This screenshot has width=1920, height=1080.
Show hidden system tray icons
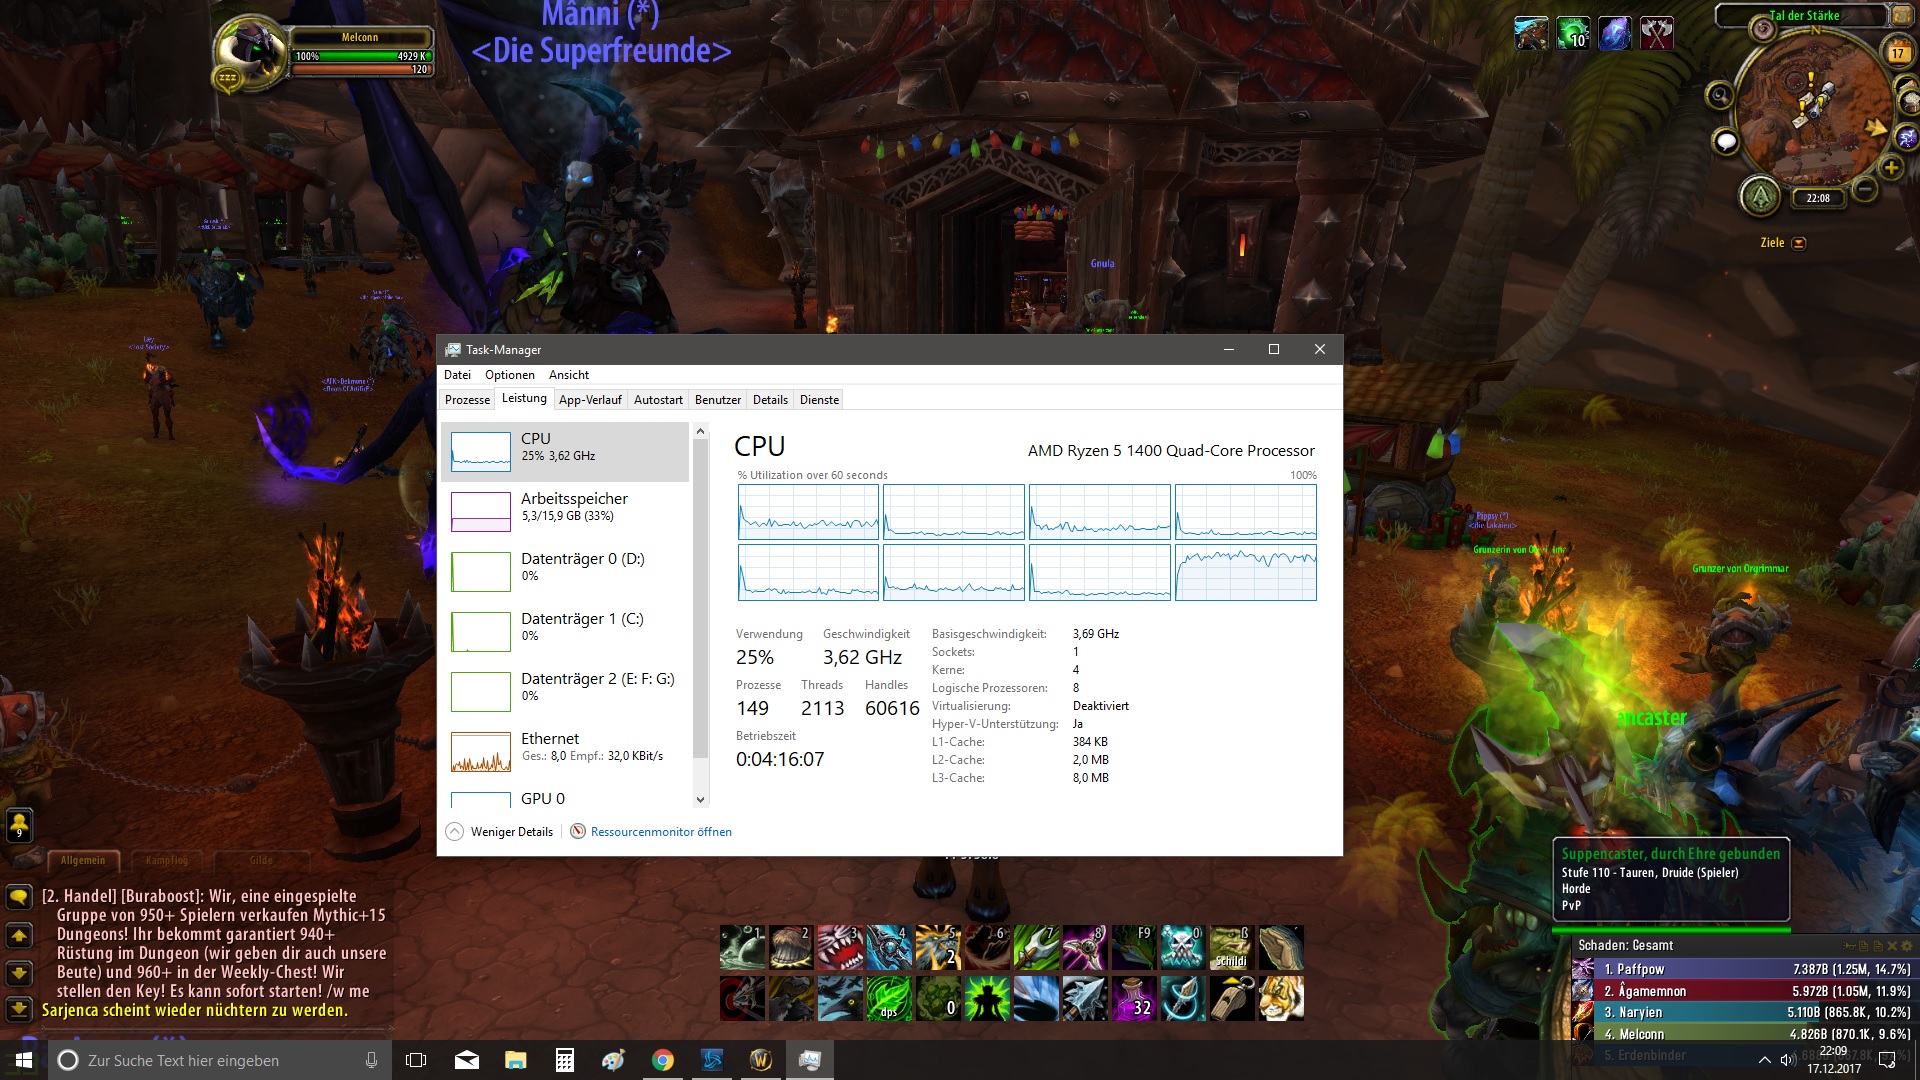[x=1764, y=1060]
